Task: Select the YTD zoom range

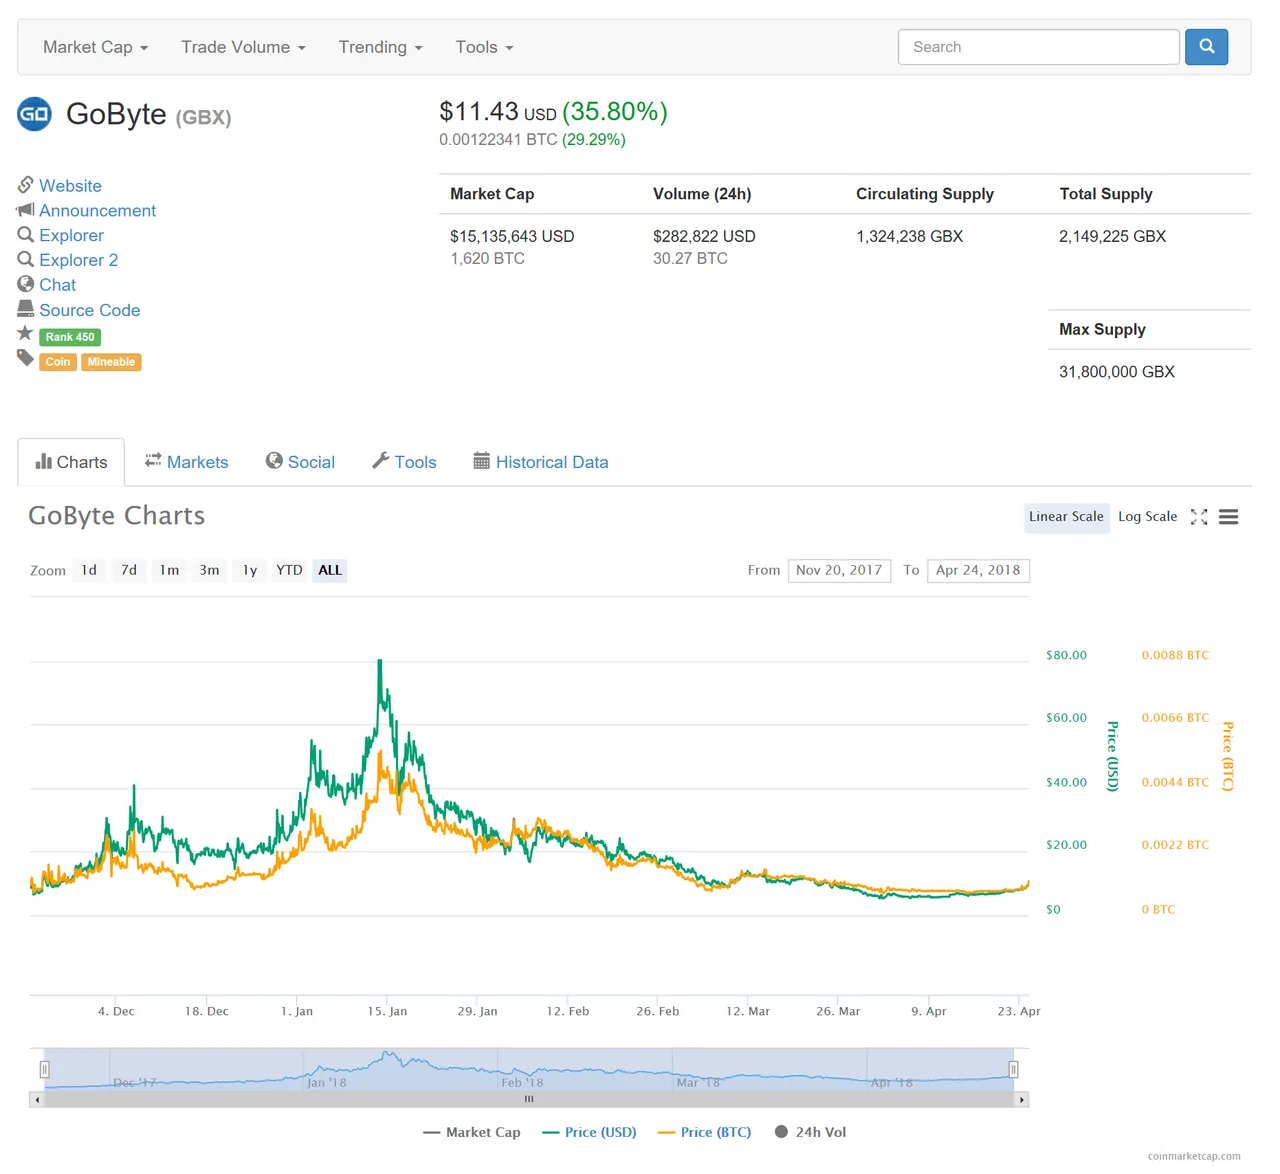Action: [x=289, y=570]
